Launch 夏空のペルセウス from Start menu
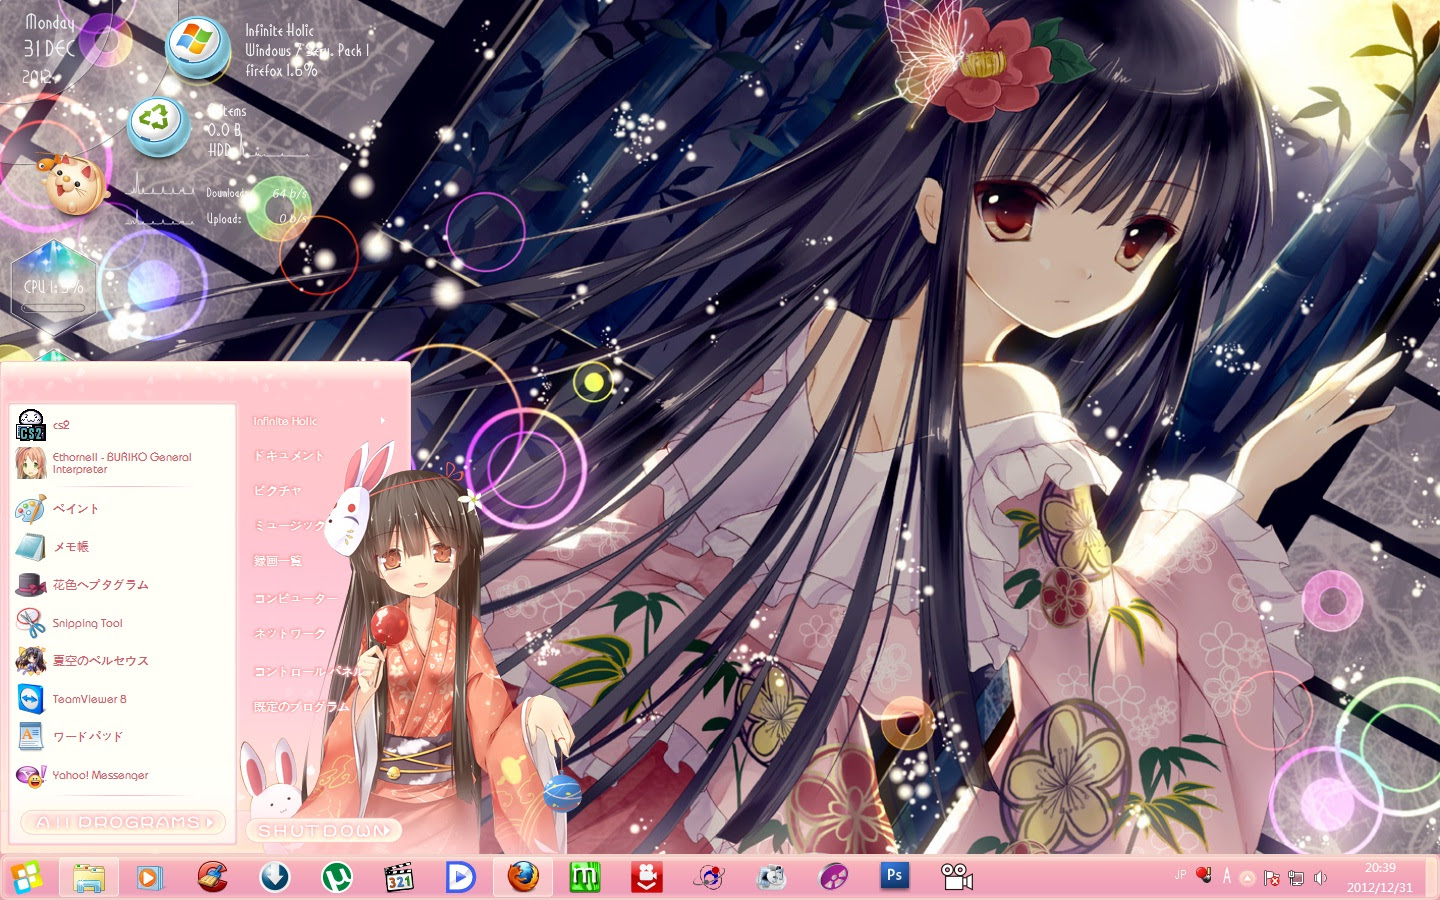Image resolution: width=1440 pixels, height=900 pixels. pos(123,661)
